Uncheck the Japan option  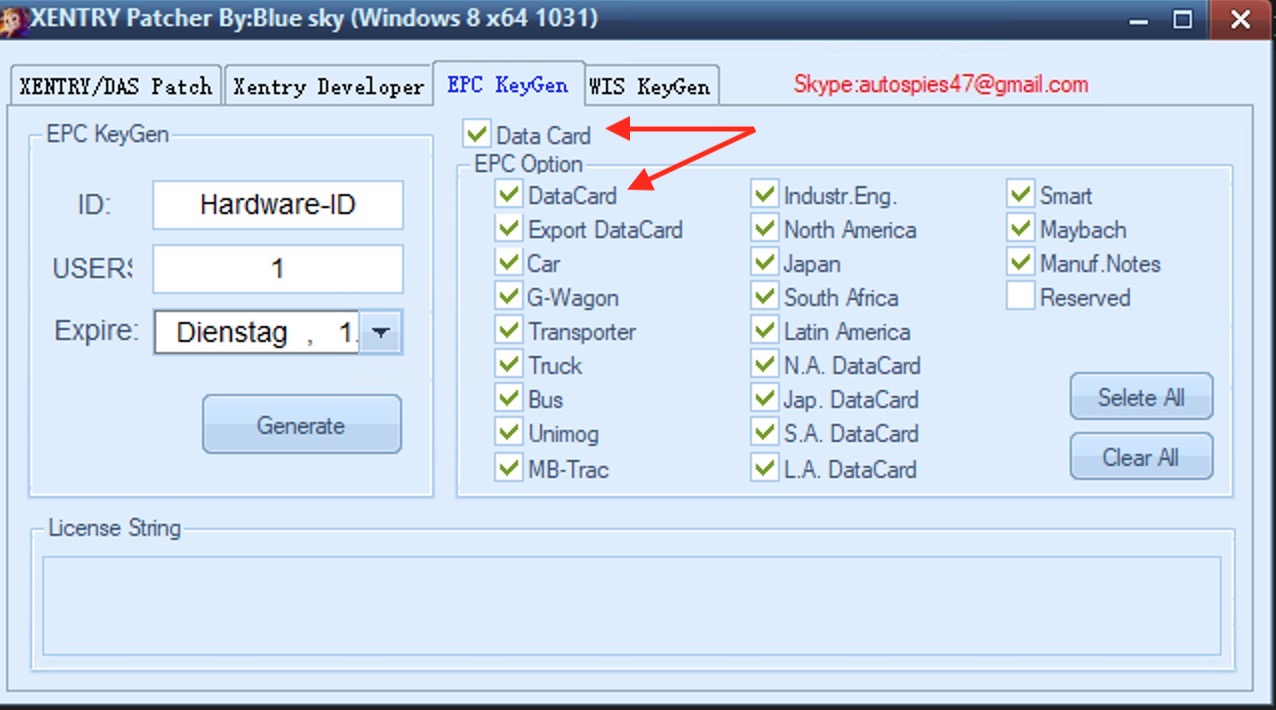[764, 263]
